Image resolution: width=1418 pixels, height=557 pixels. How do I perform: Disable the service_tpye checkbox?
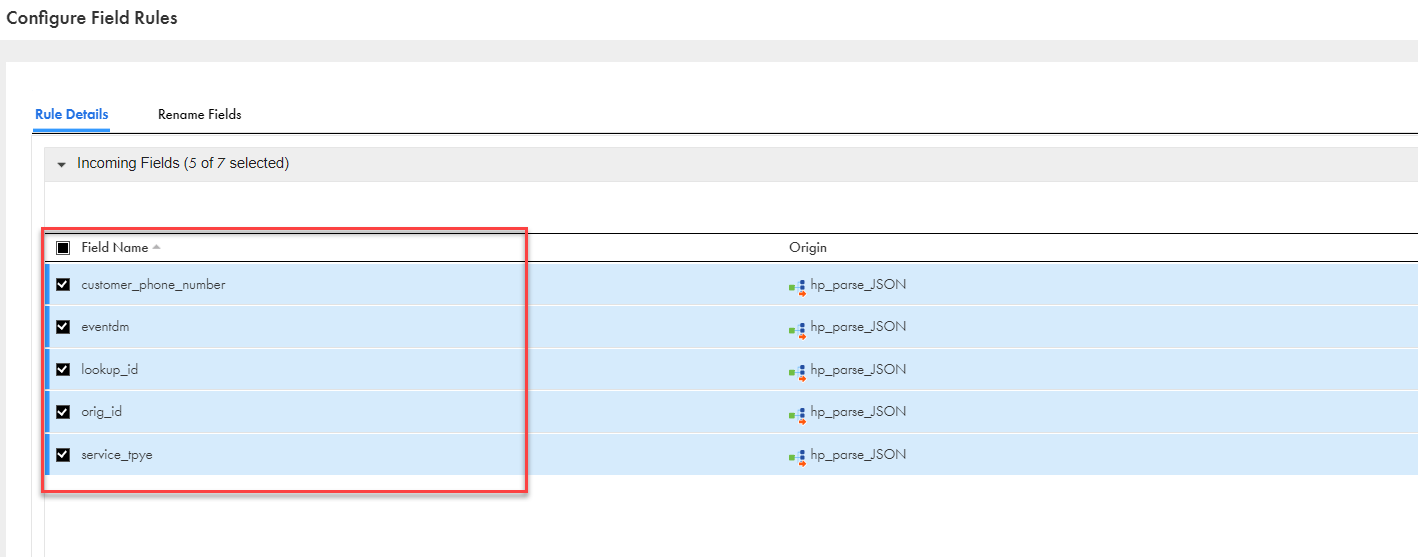click(63, 455)
